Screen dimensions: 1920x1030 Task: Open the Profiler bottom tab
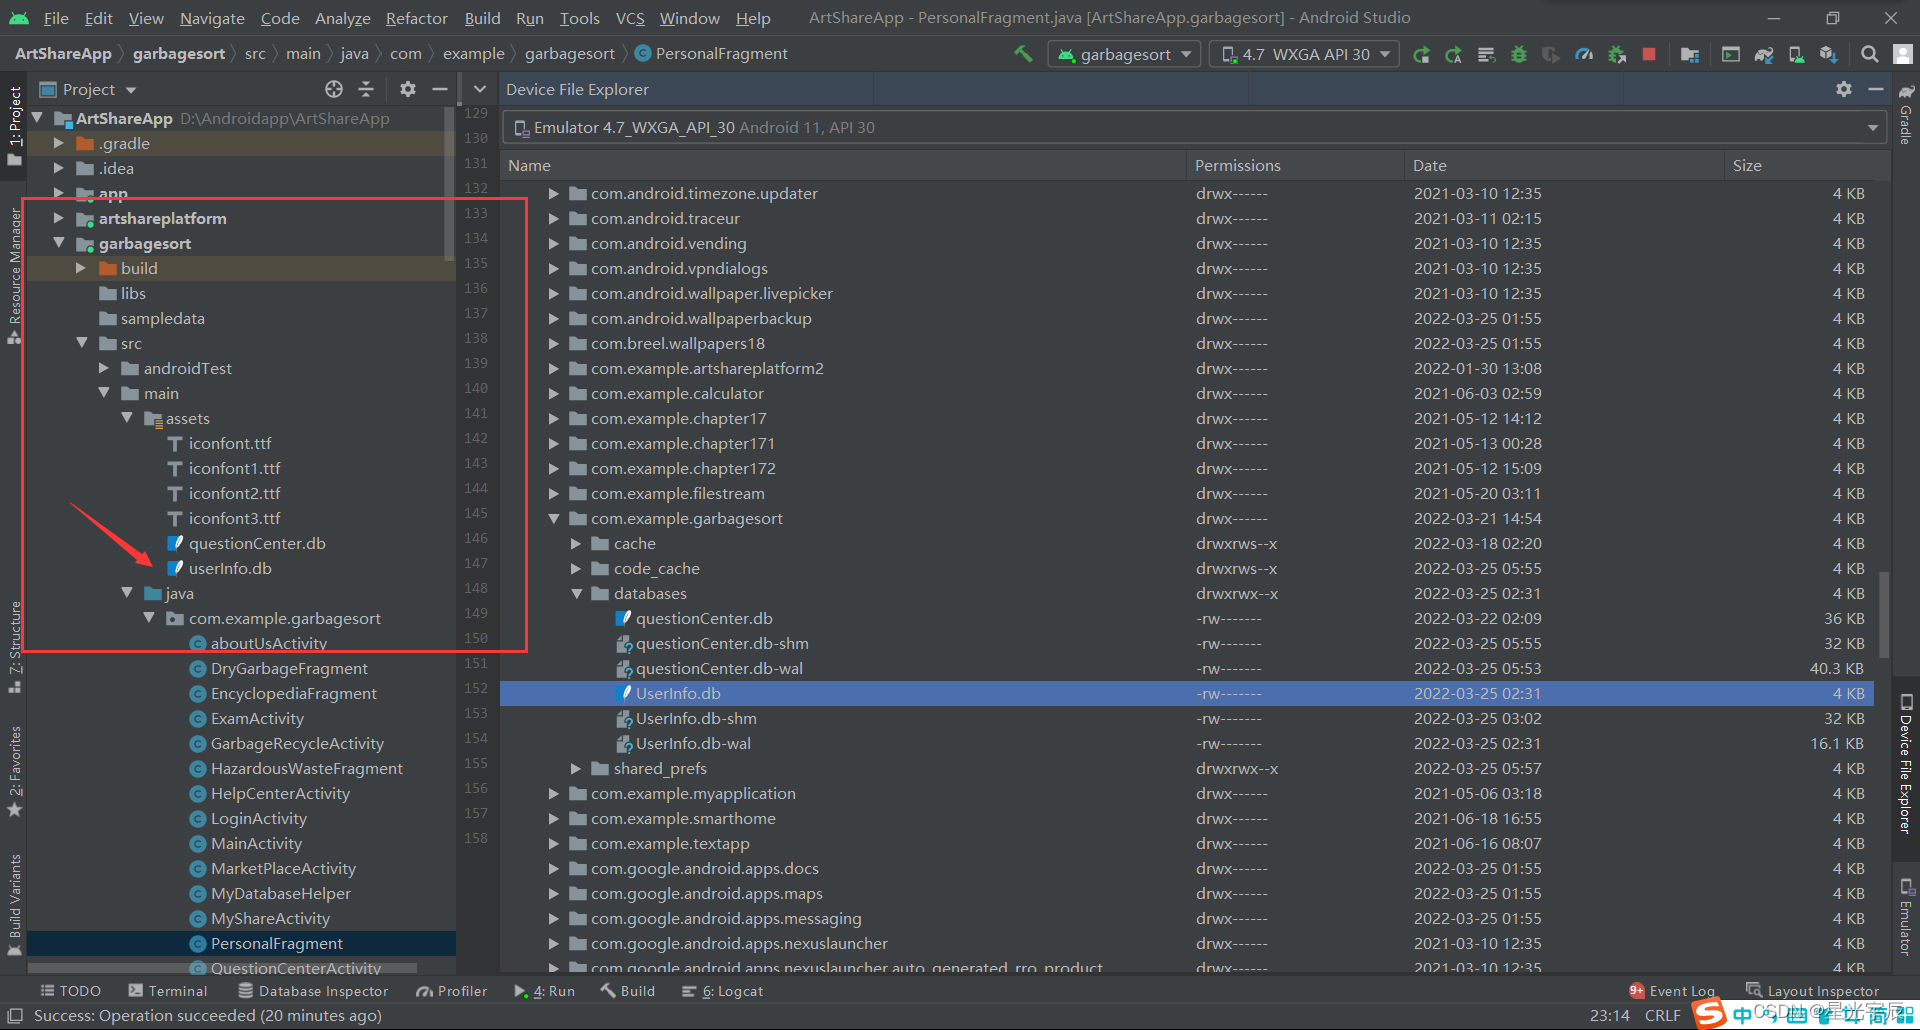click(x=452, y=991)
